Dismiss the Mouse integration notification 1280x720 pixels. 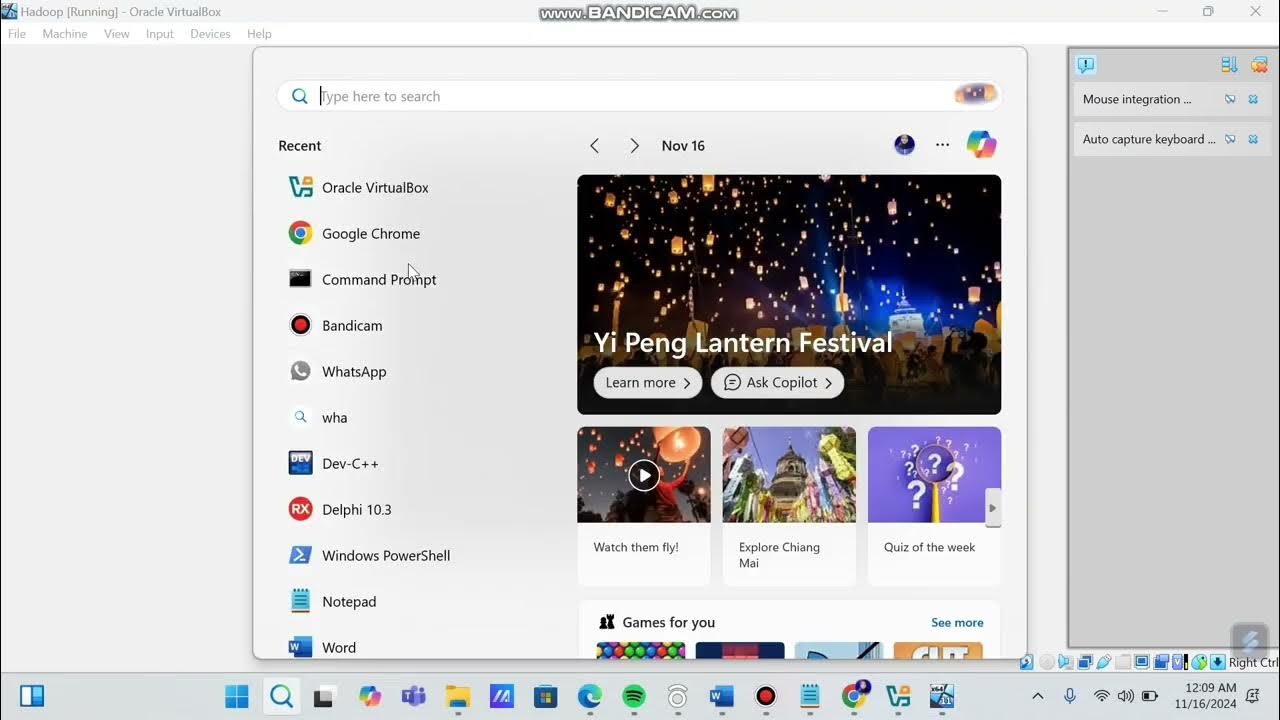point(1253,99)
